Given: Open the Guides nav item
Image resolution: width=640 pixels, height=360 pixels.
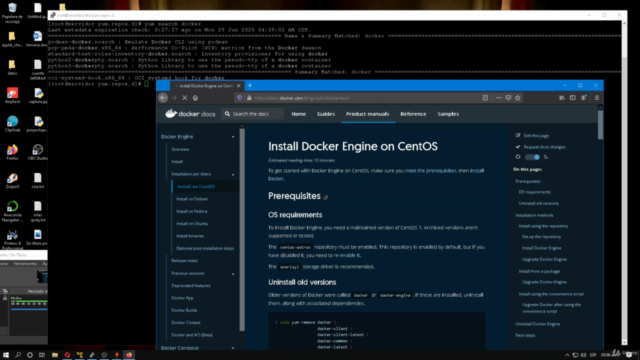Looking at the screenshot, I should click(x=326, y=114).
